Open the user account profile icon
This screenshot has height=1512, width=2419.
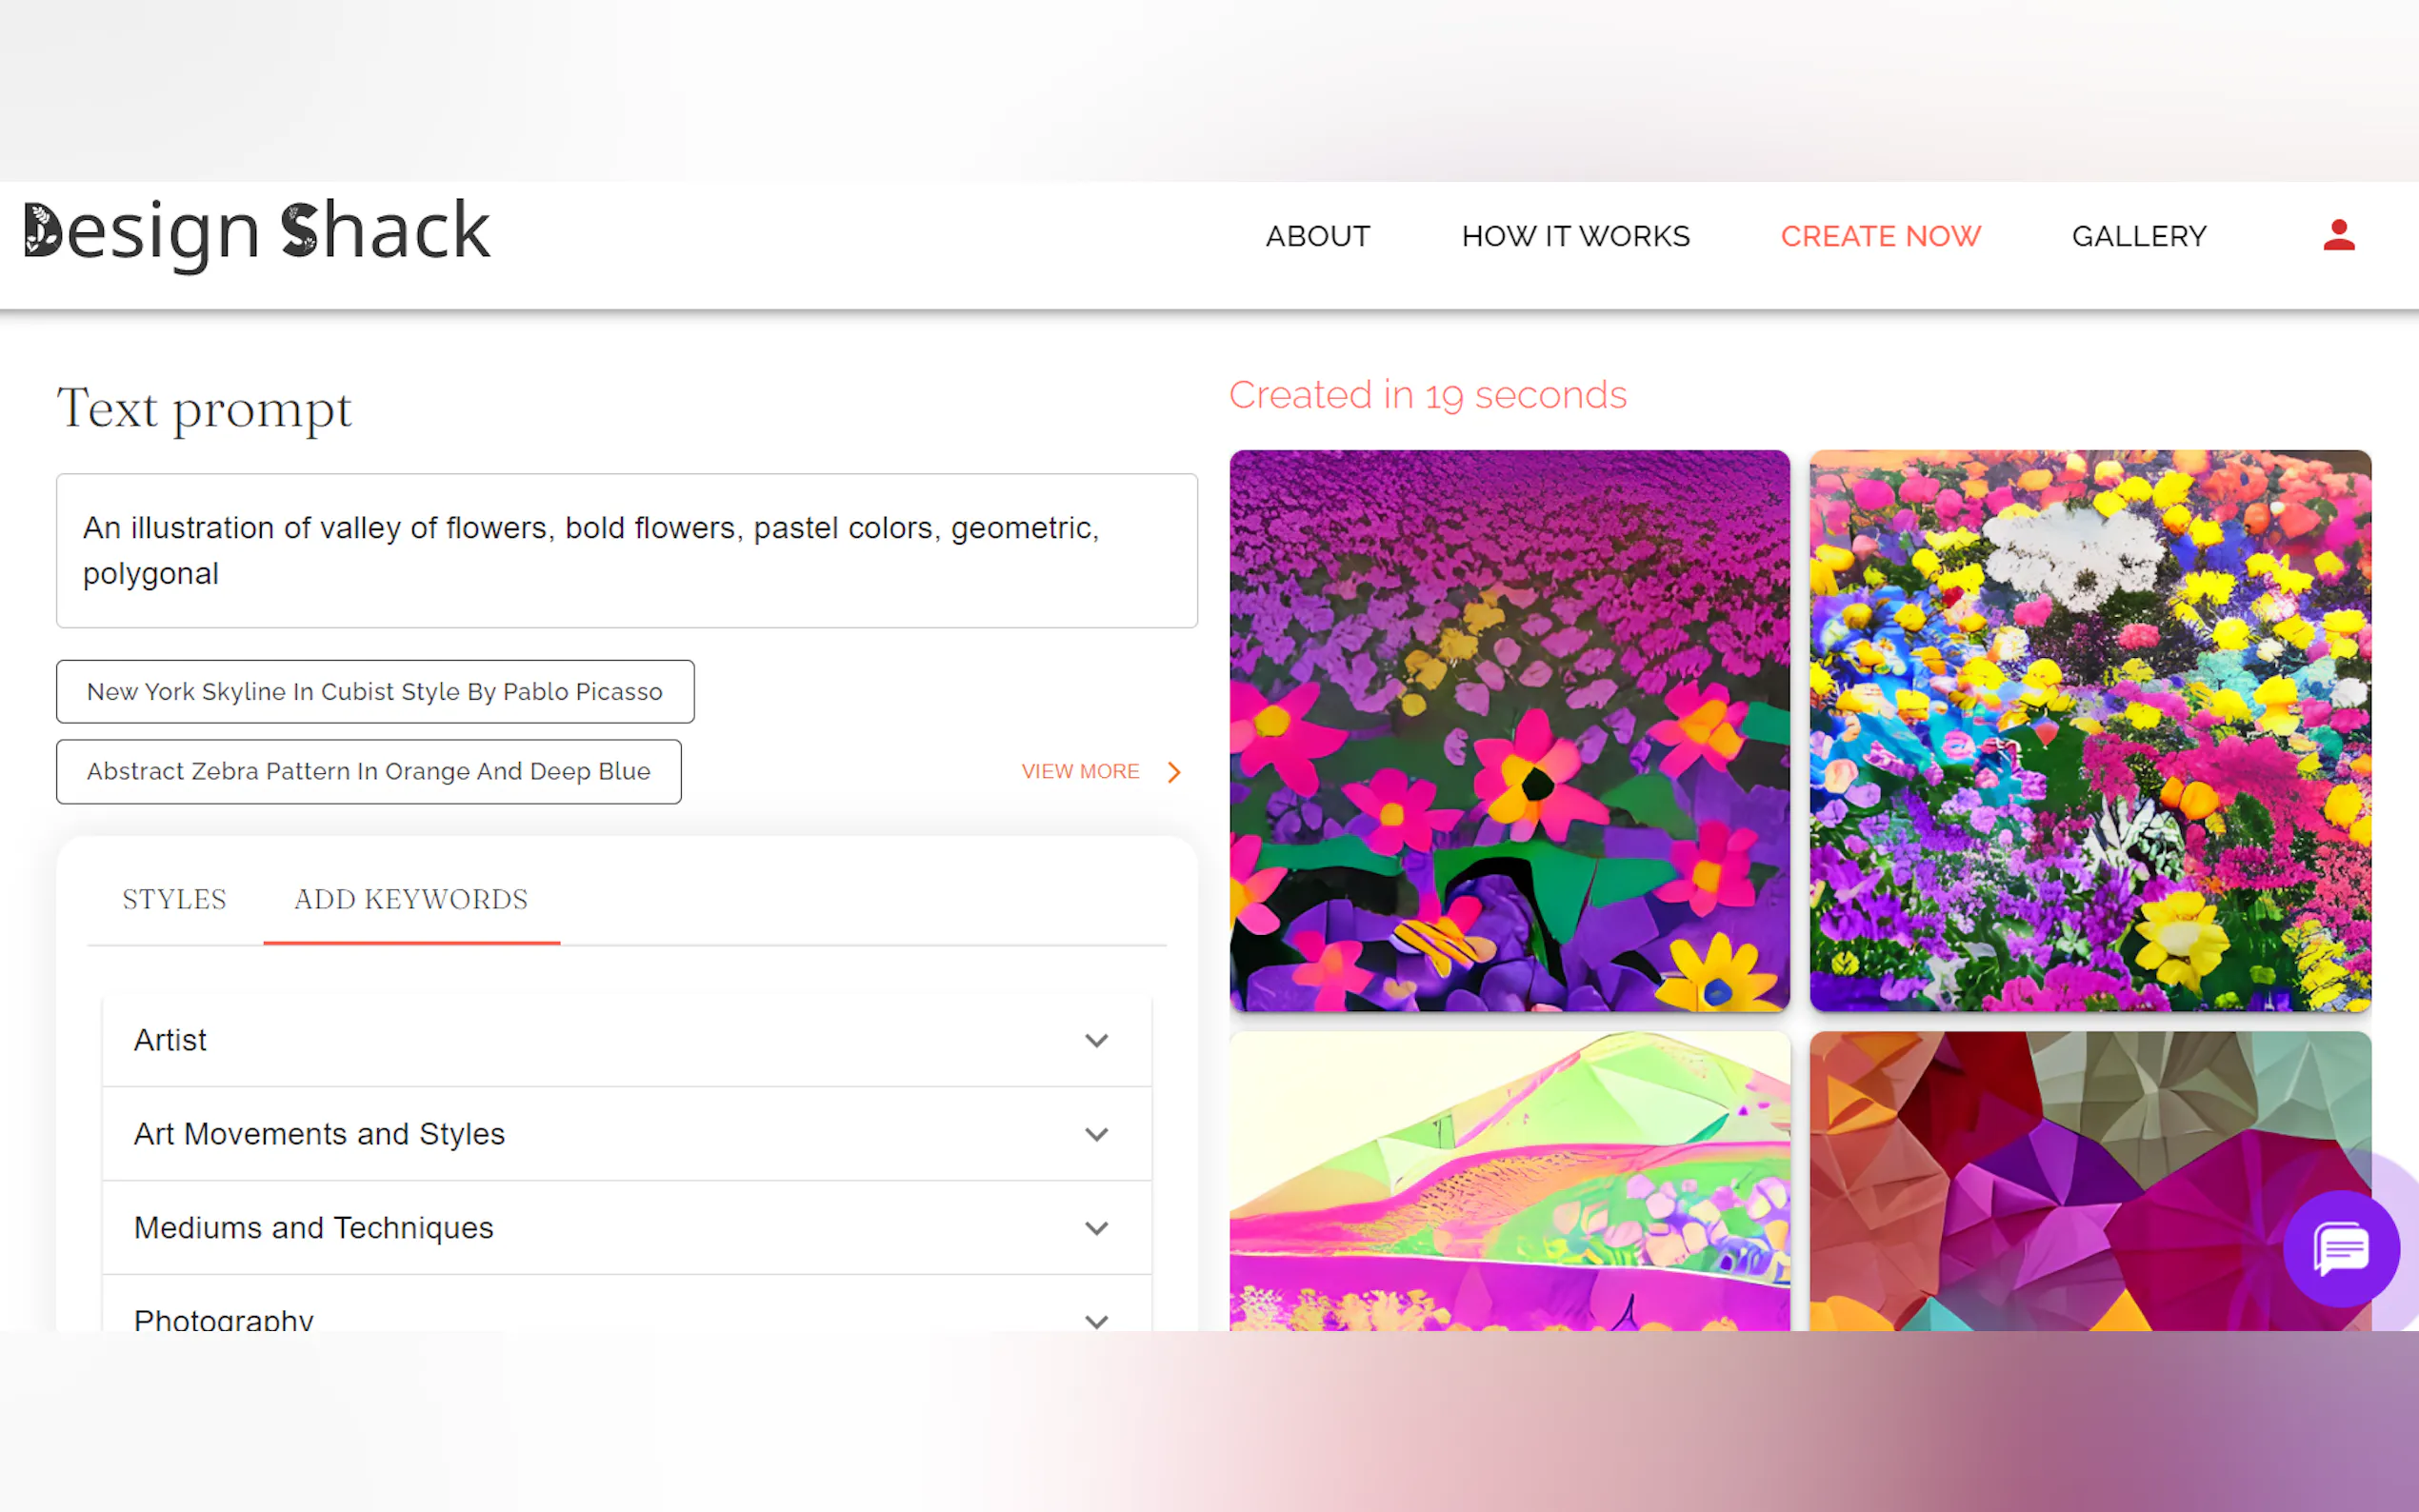click(2338, 236)
